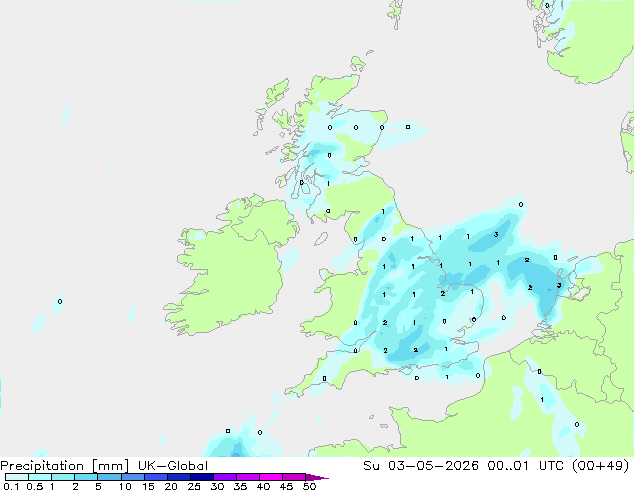
Task: Choose the 25–30 mm navy legend swatch
Action: tap(202, 477)
